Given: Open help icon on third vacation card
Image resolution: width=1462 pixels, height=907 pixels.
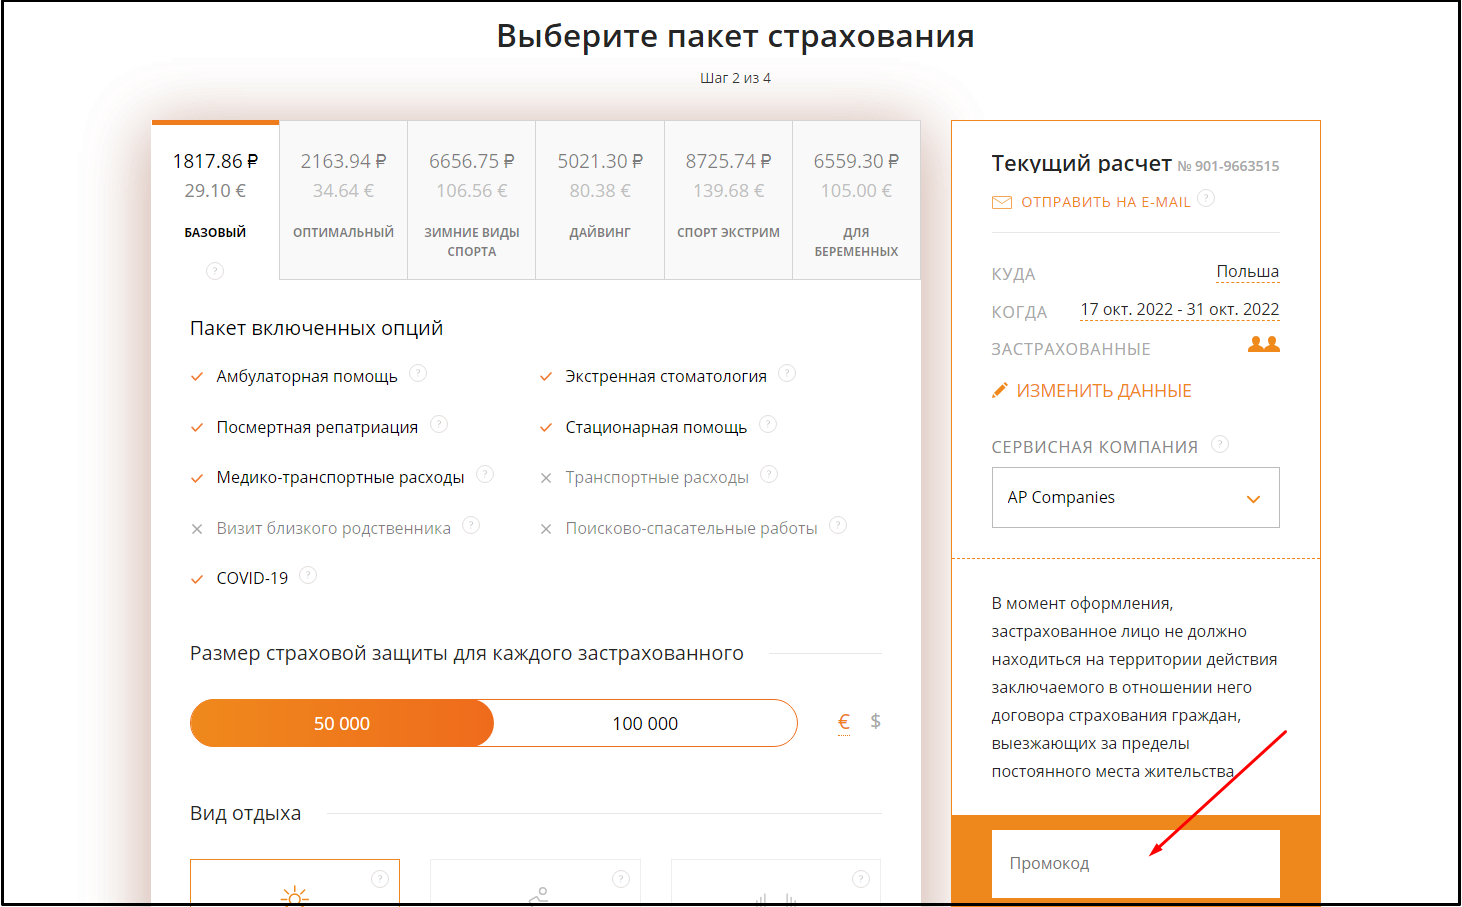Looking at the screenshot, I should [x=861, y=879].
